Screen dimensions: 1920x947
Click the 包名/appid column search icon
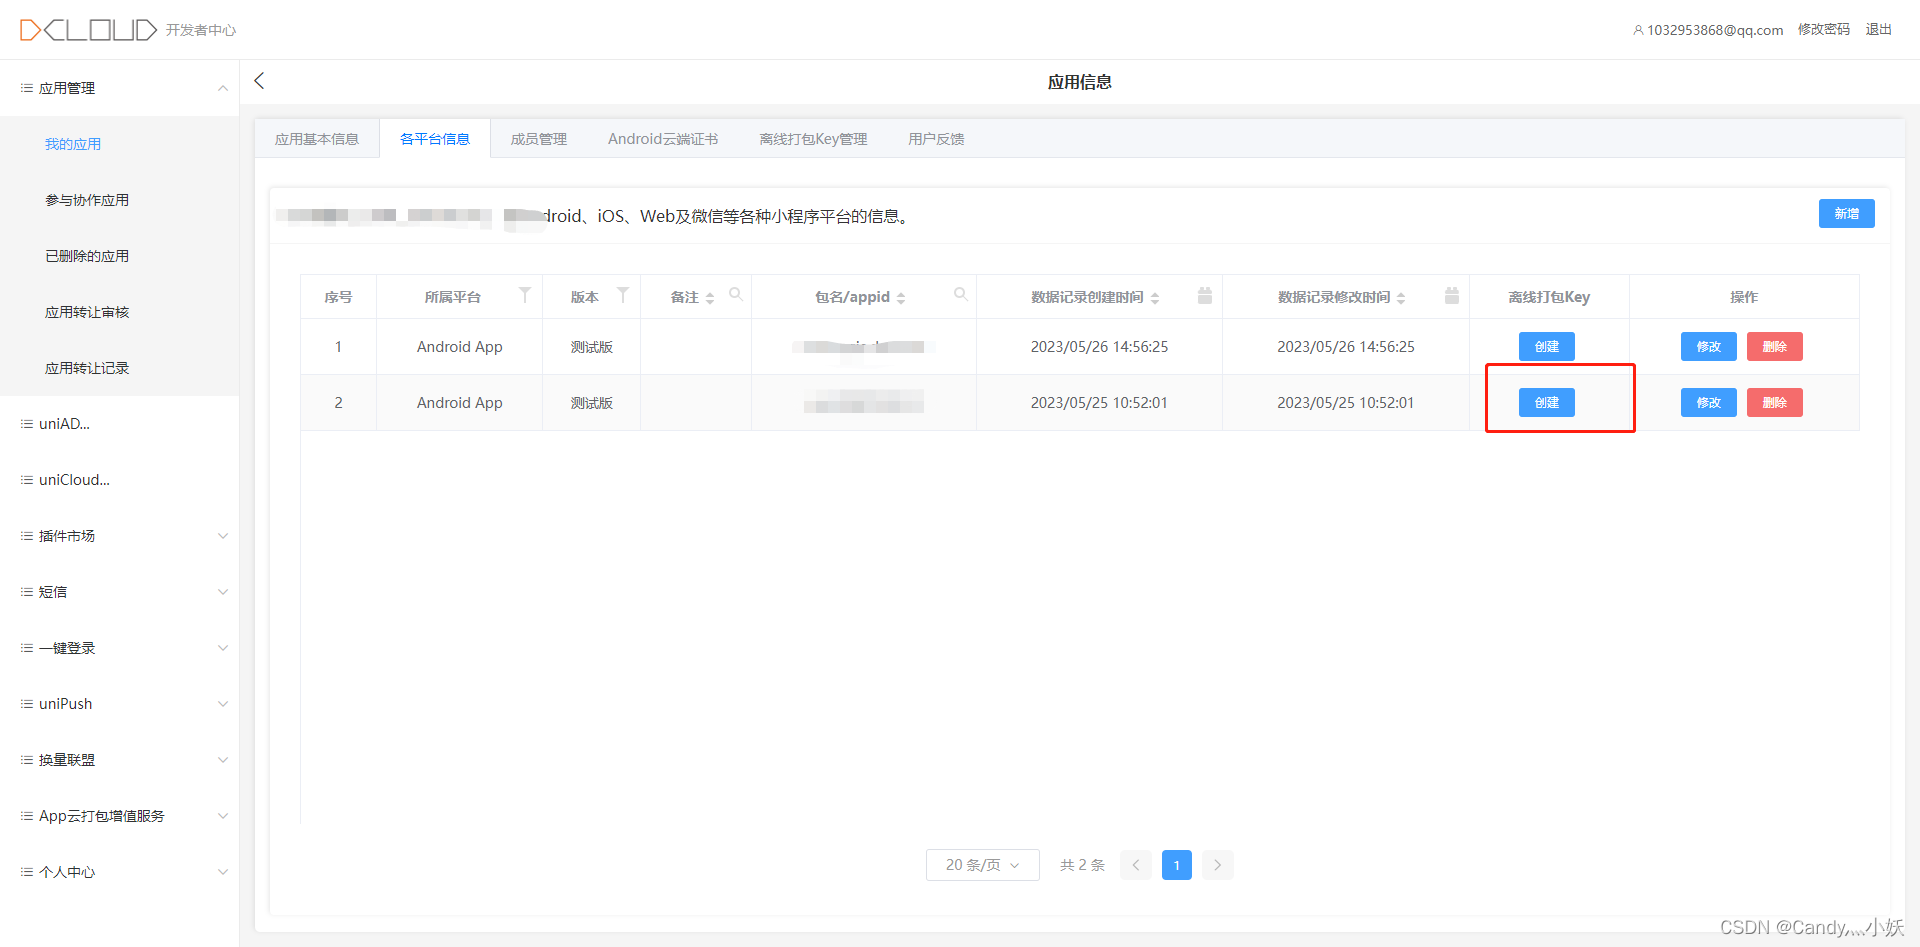pos(961,294)
